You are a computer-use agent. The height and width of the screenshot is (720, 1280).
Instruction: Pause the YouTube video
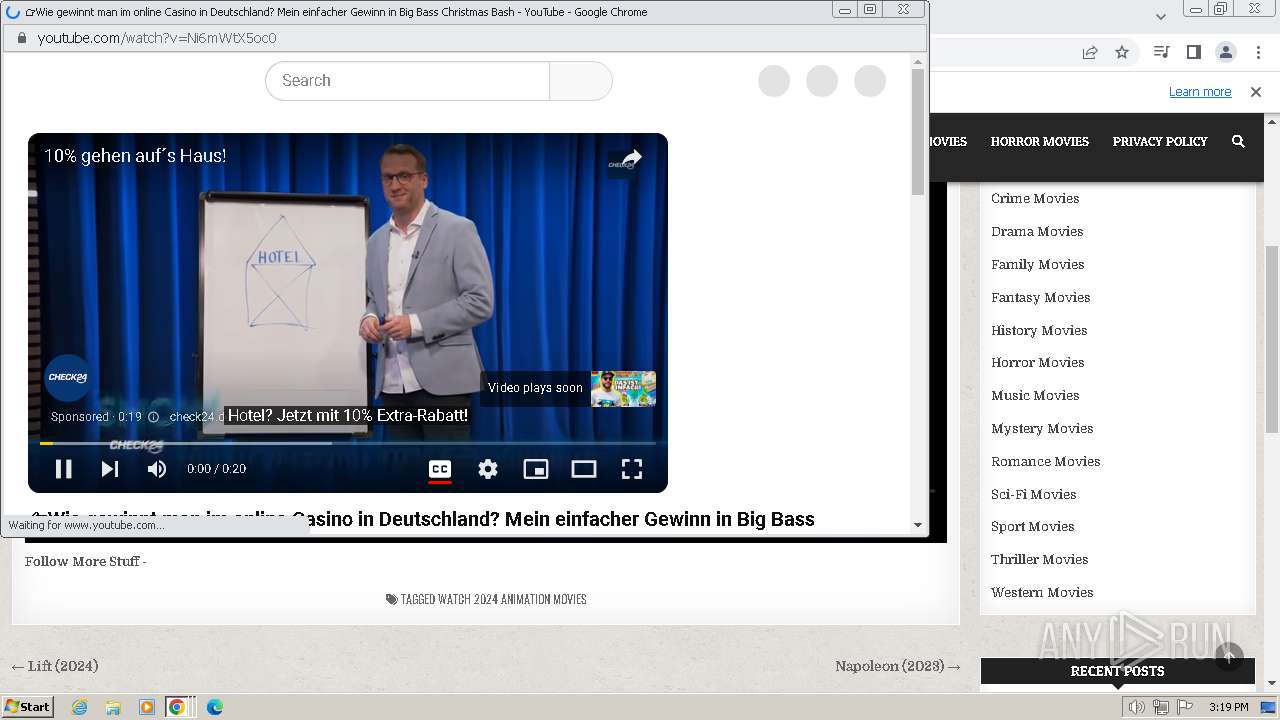click(x=63, y=469)
